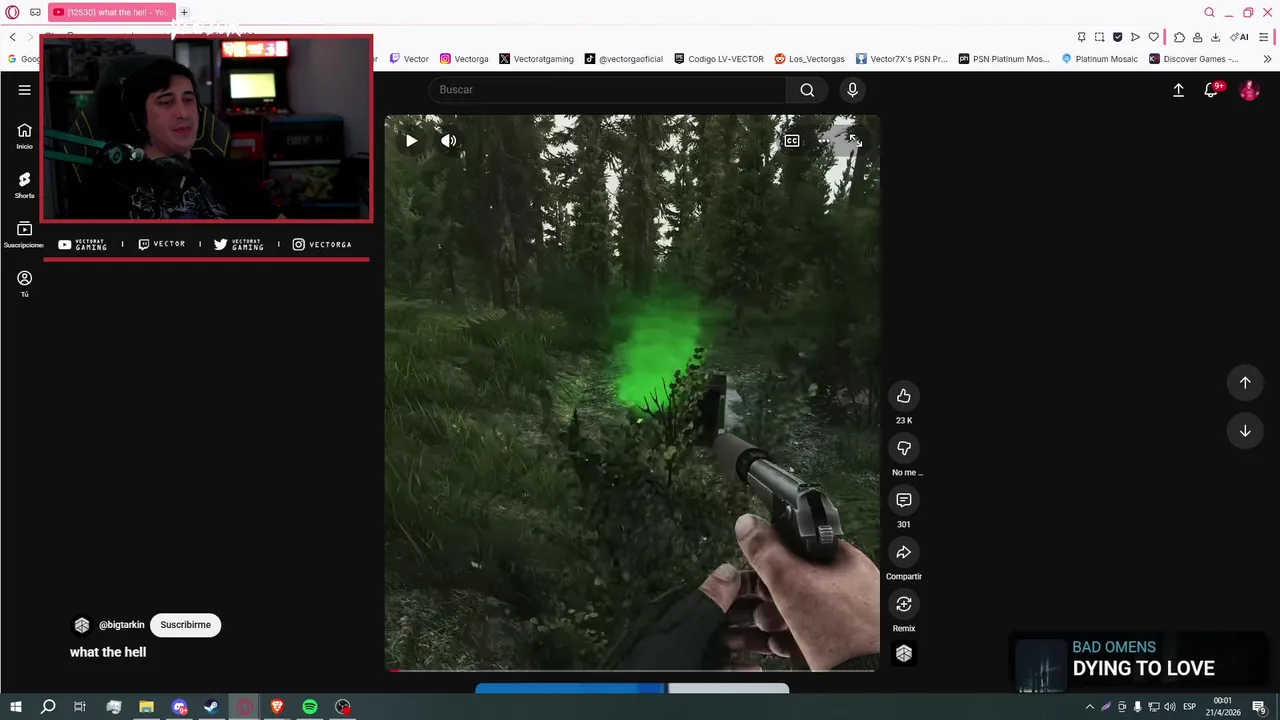
Task: Open the Los_Vectorgas Reddit bookmark
Action: pos(809,59)
